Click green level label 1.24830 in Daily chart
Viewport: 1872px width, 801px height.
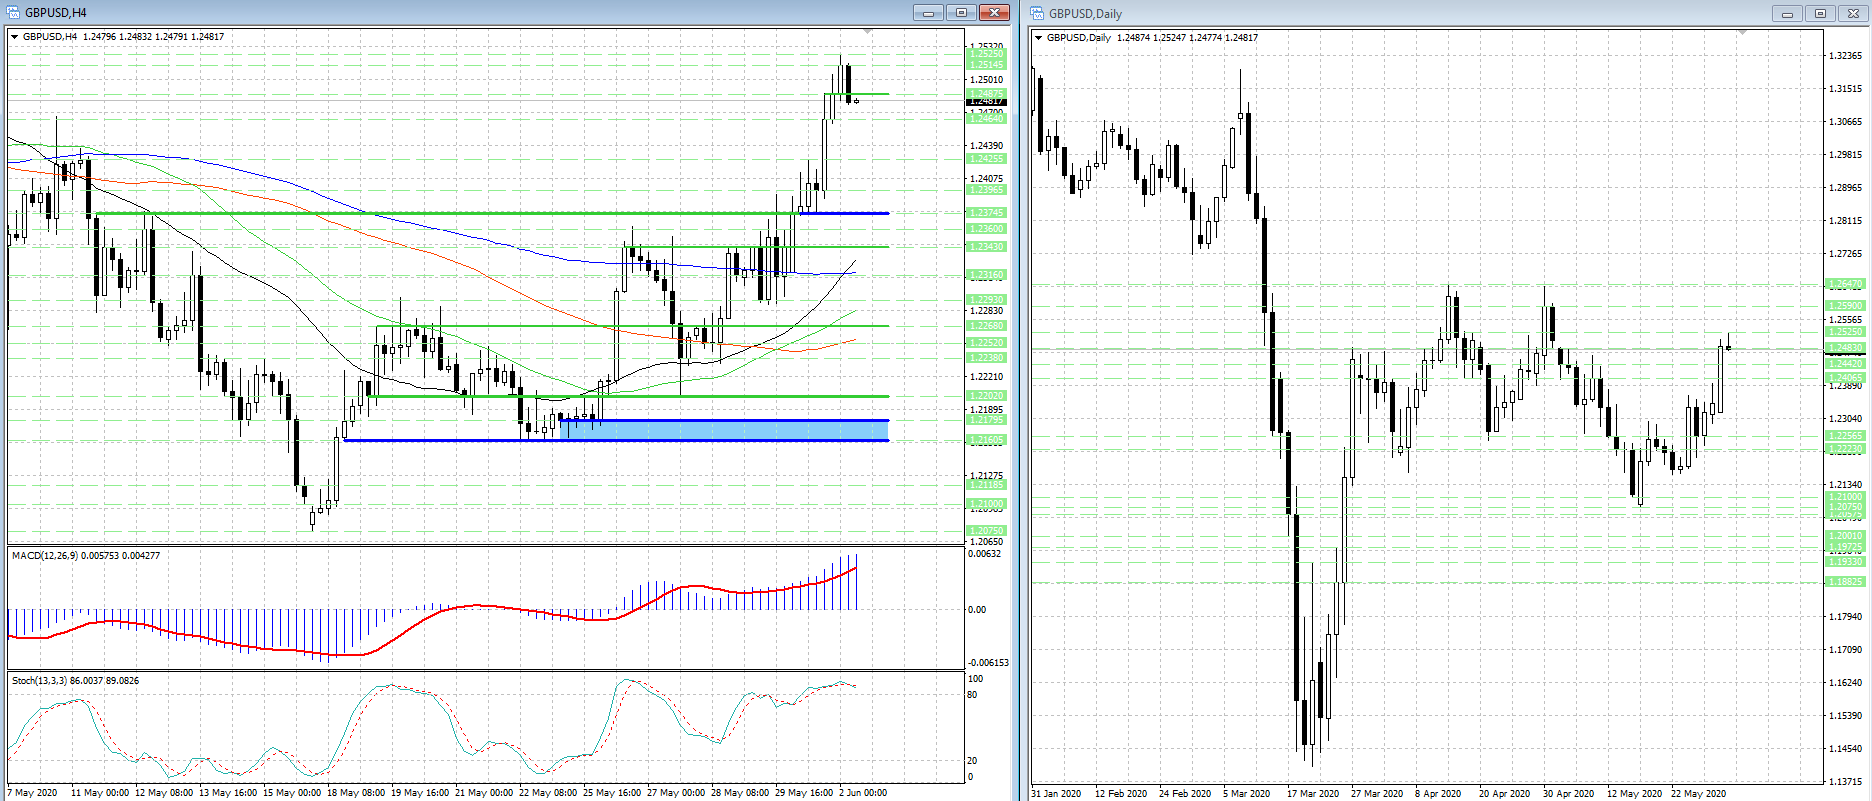1845,348
